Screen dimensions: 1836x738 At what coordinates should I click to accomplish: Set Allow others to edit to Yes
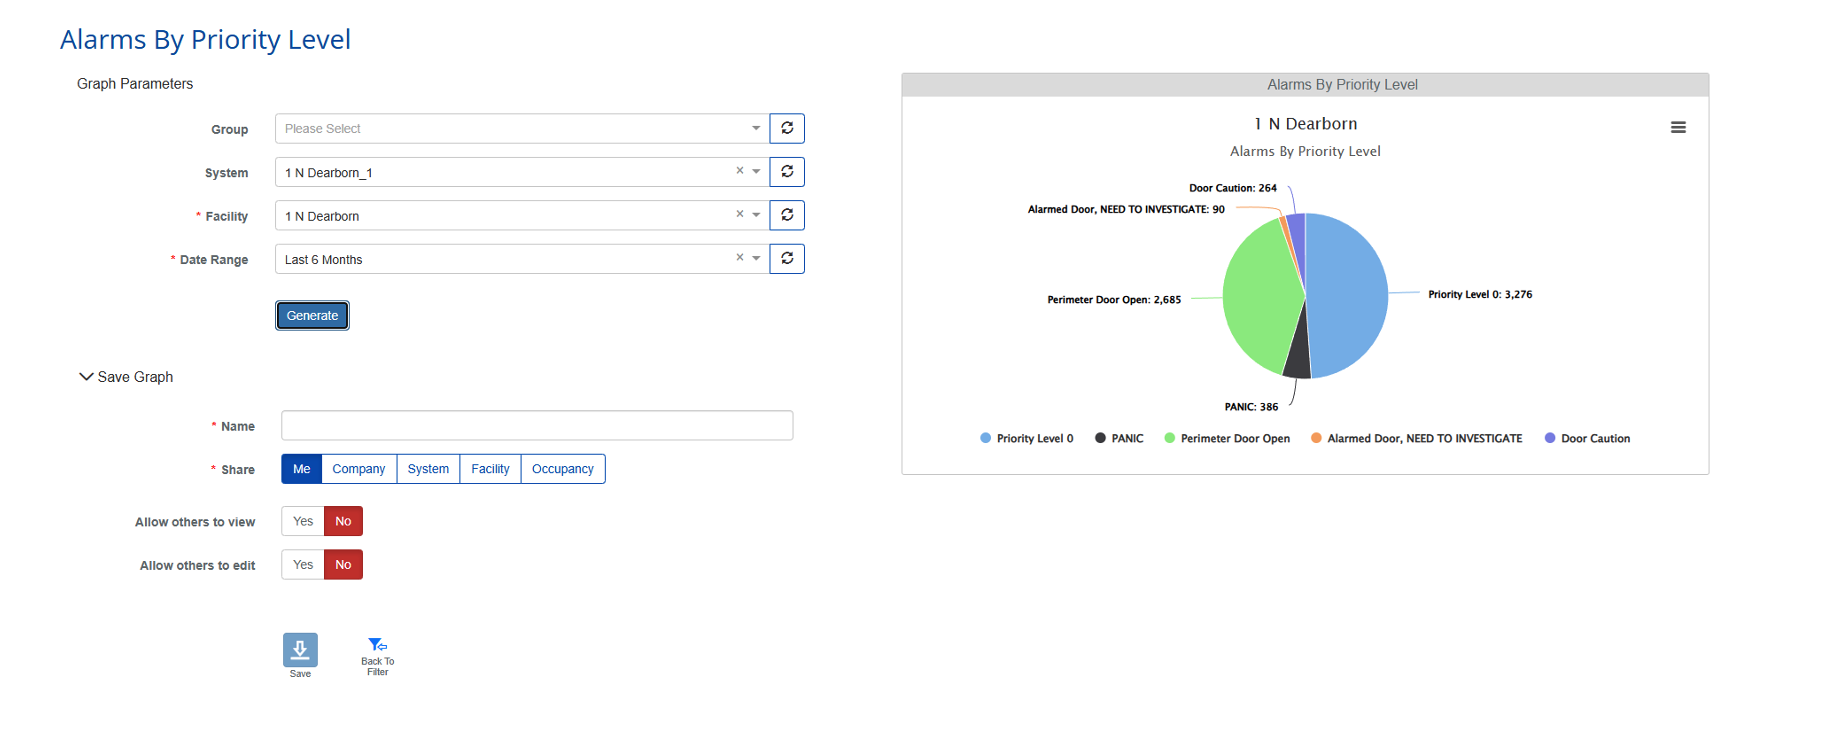point(303,565)
